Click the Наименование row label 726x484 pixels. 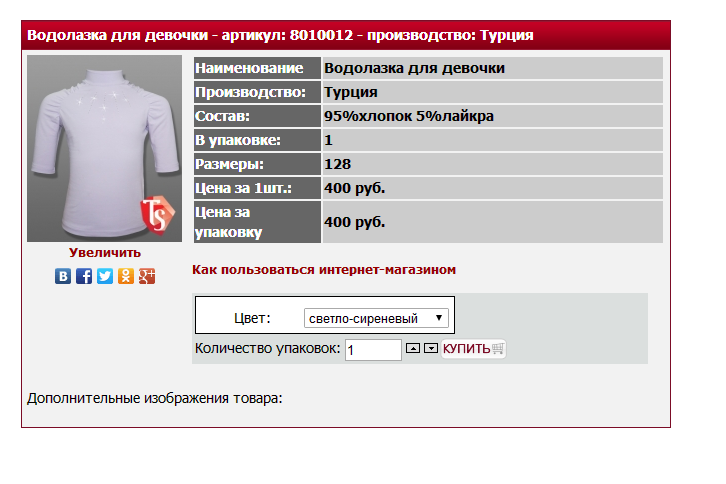click(x=256, y=68)
